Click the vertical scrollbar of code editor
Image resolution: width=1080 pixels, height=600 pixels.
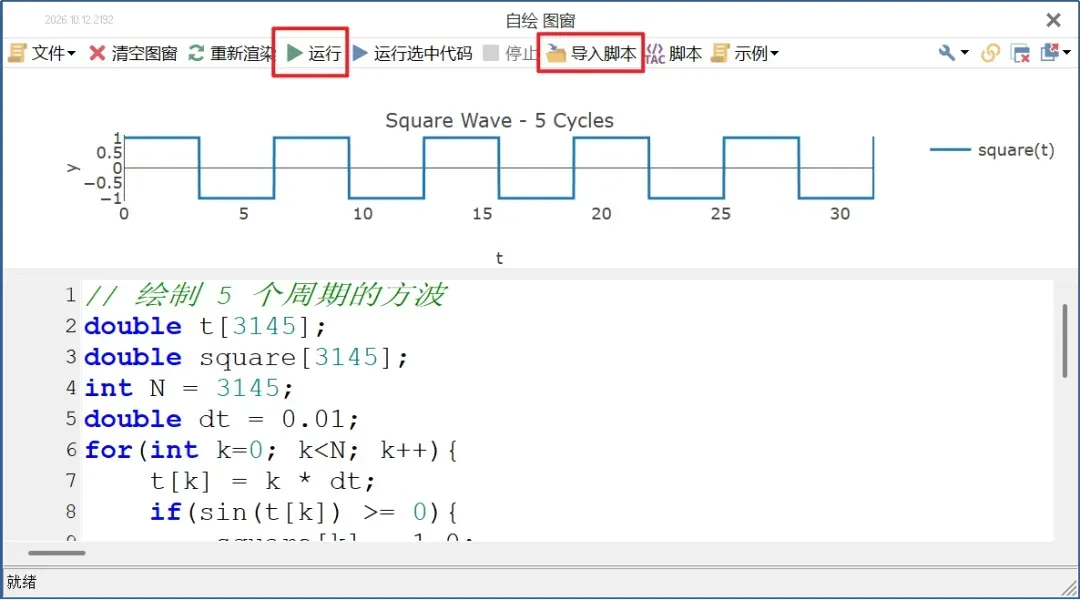[x=1064, y=340]
